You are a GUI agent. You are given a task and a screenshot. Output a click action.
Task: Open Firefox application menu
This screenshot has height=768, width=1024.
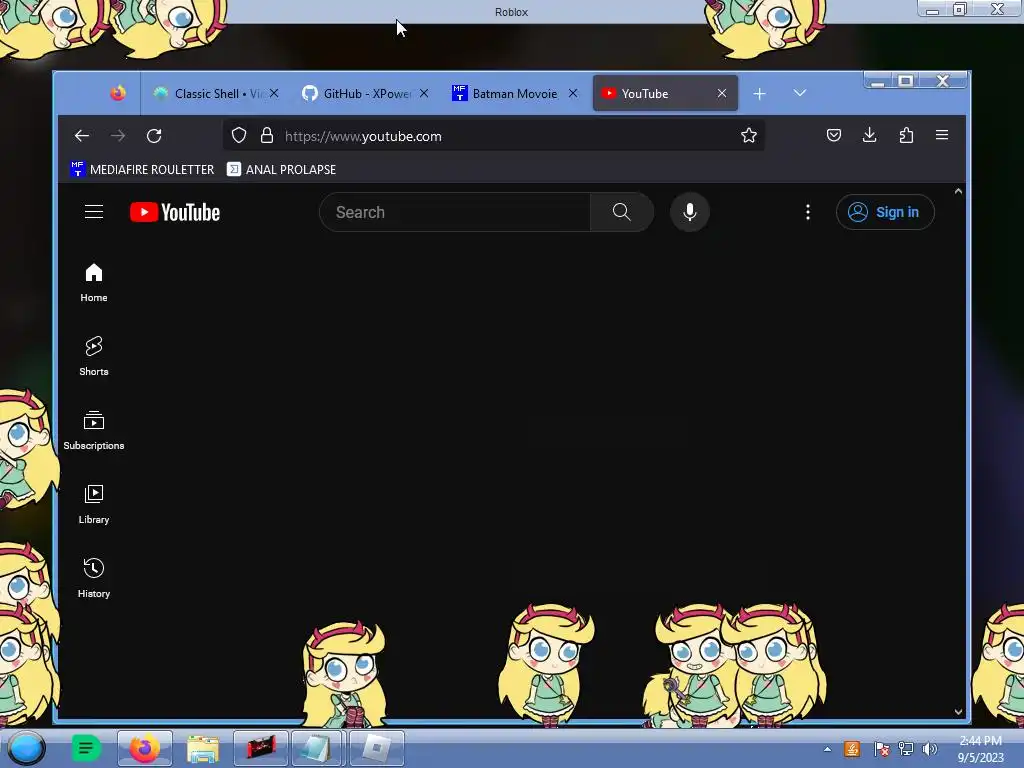(942, 135)
